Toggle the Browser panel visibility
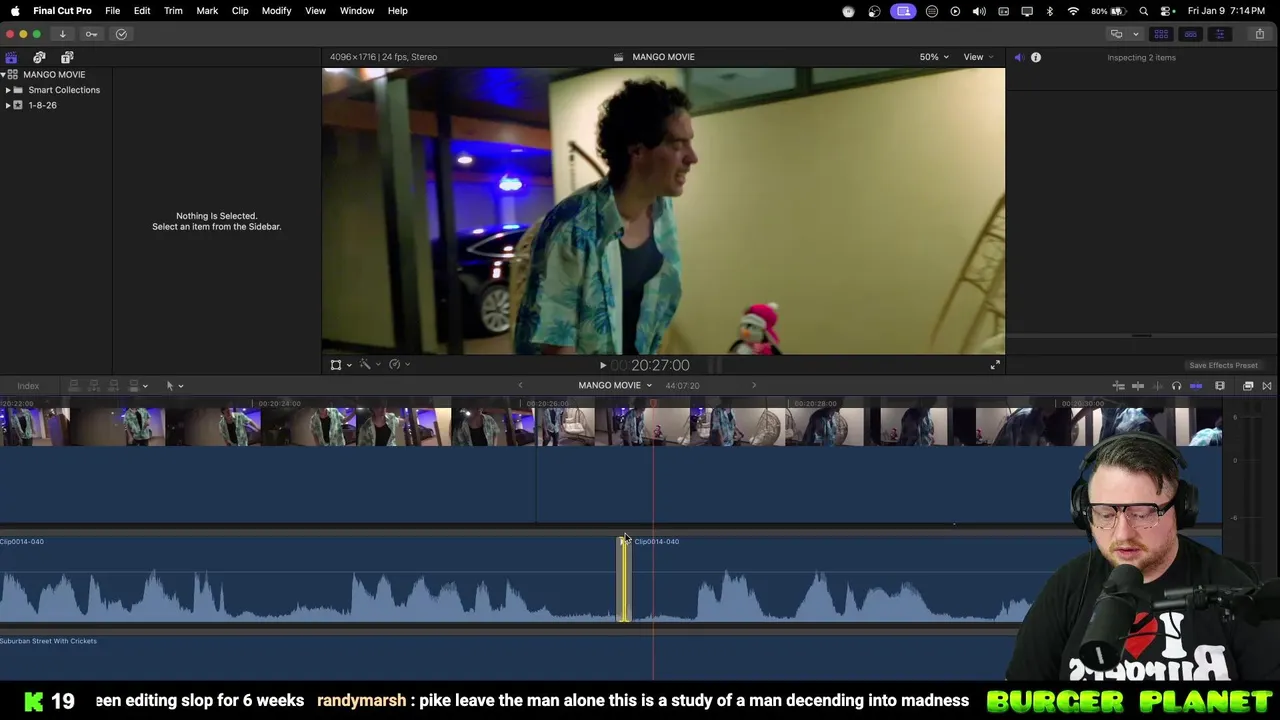1280x720 pixels. click(1161, 34)
